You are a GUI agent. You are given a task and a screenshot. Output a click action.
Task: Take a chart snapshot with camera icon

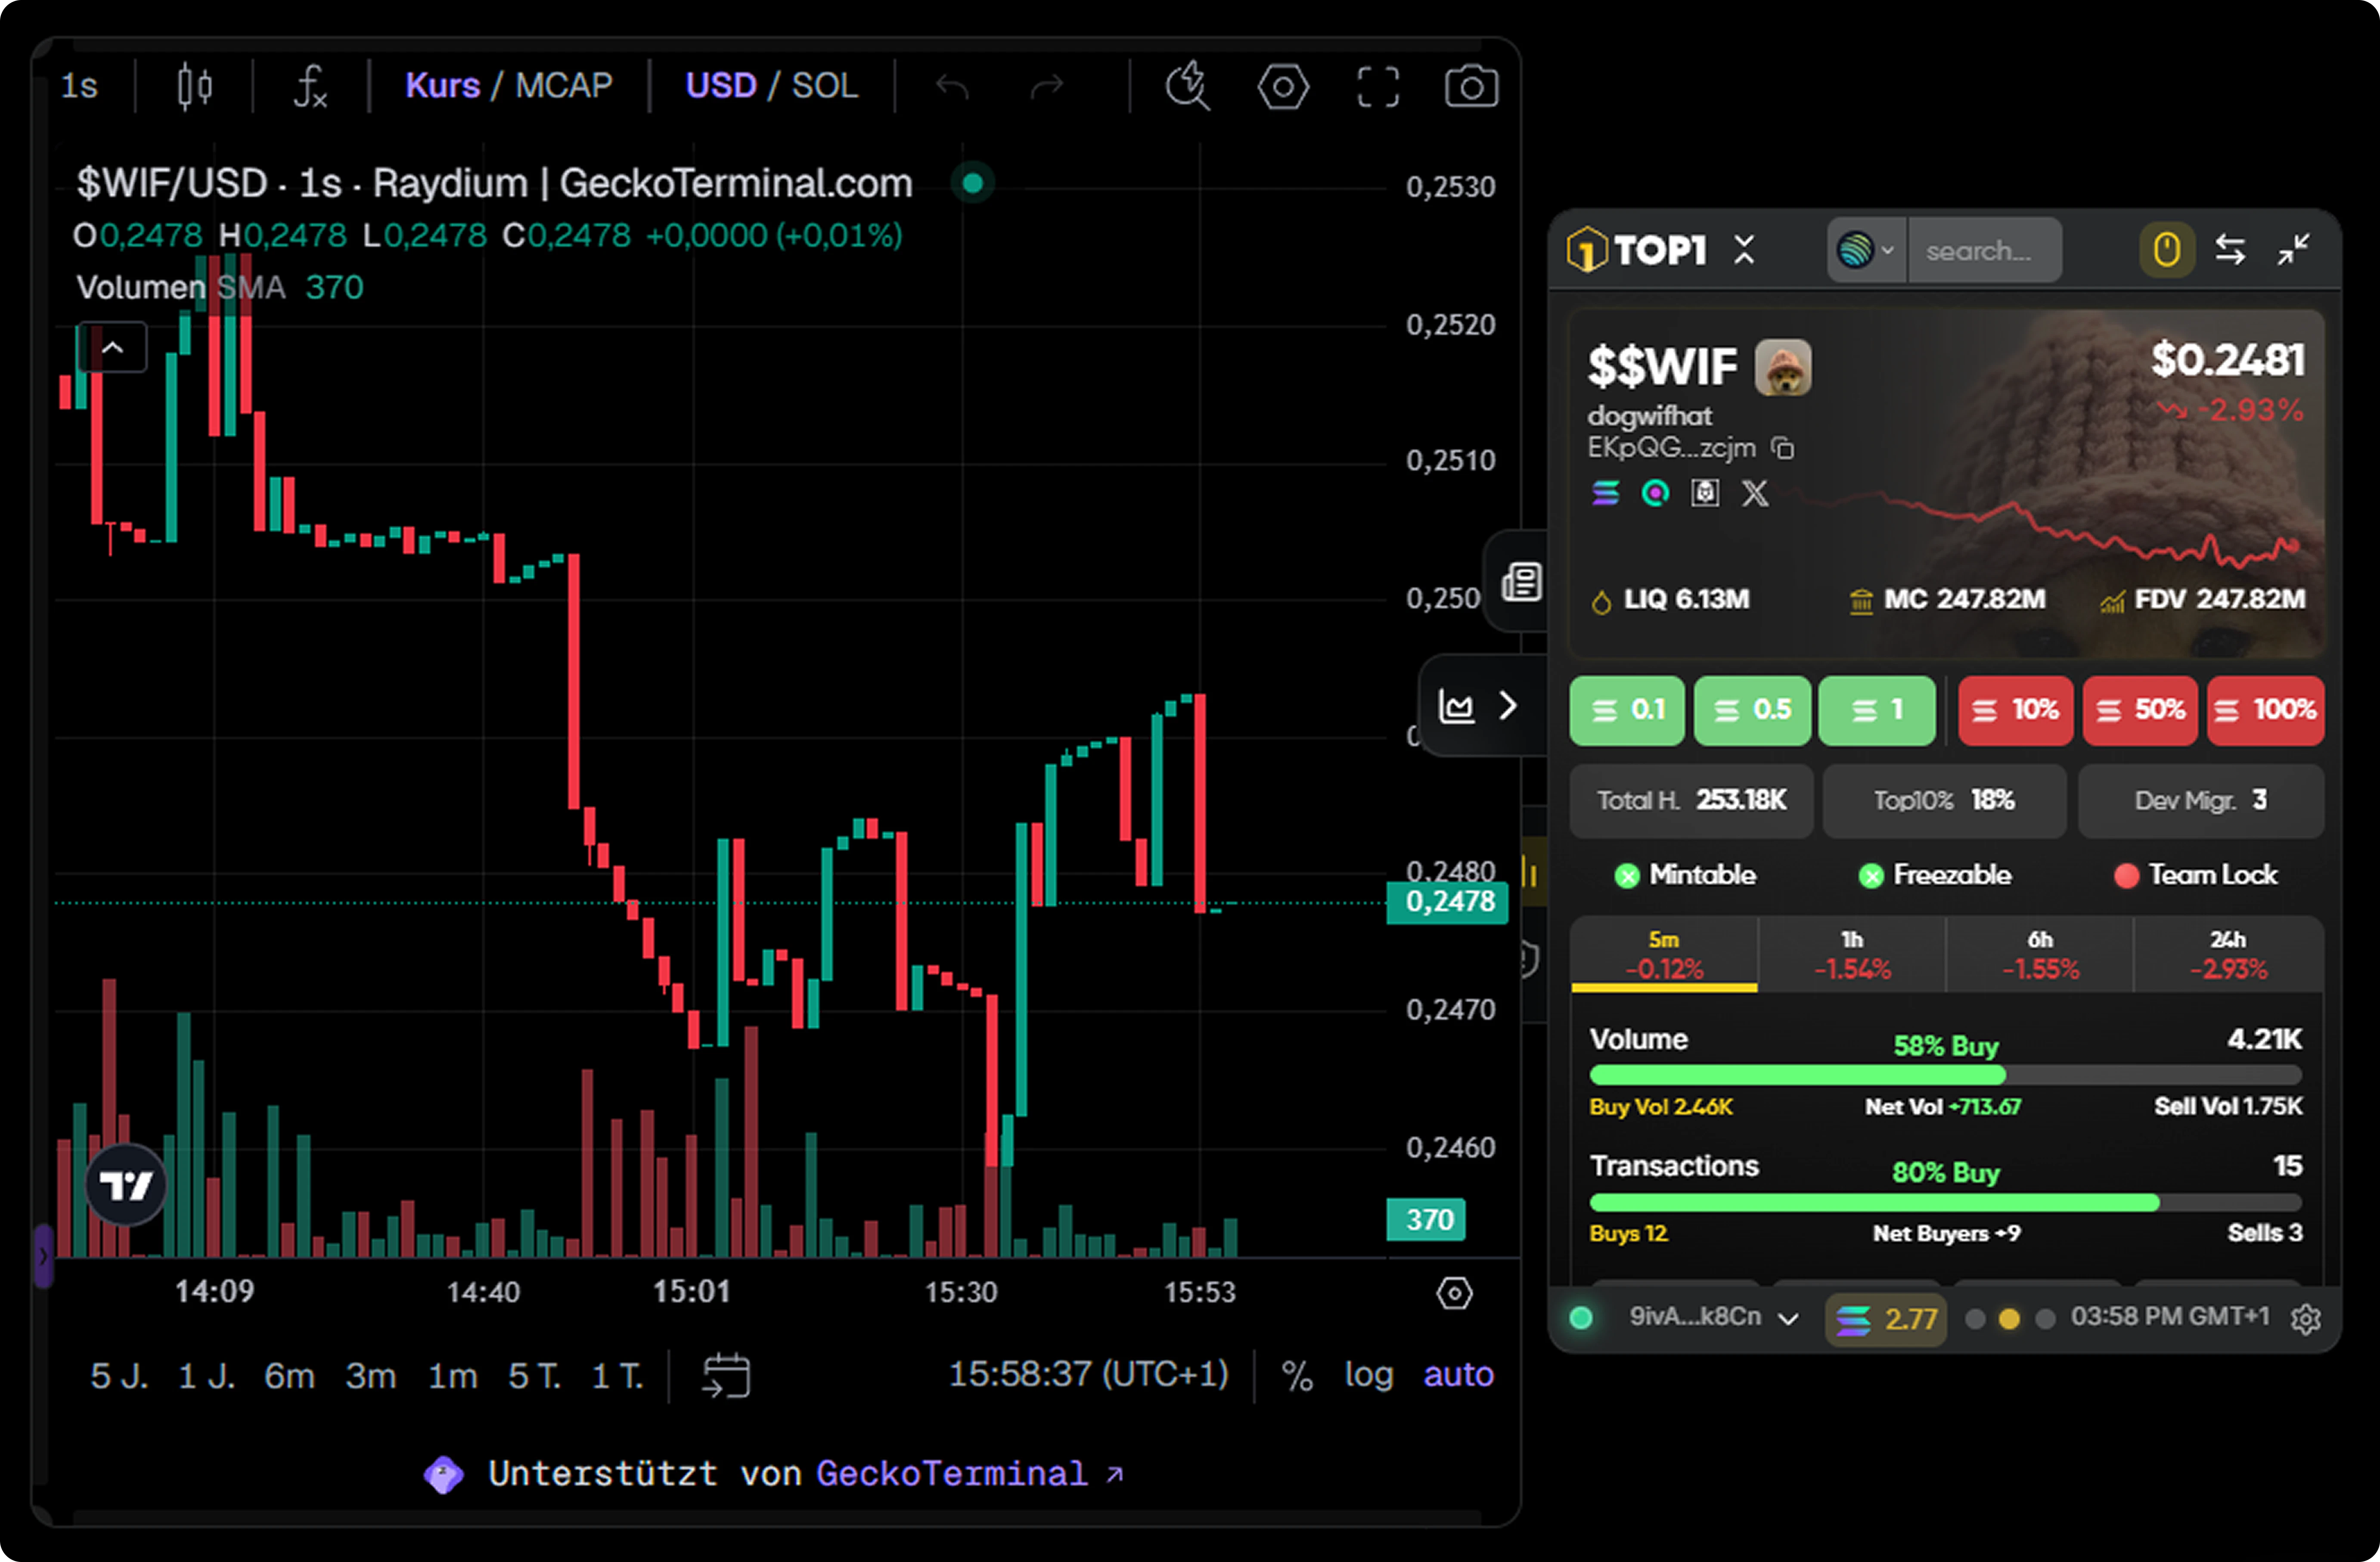click(x=1470, y=87)
